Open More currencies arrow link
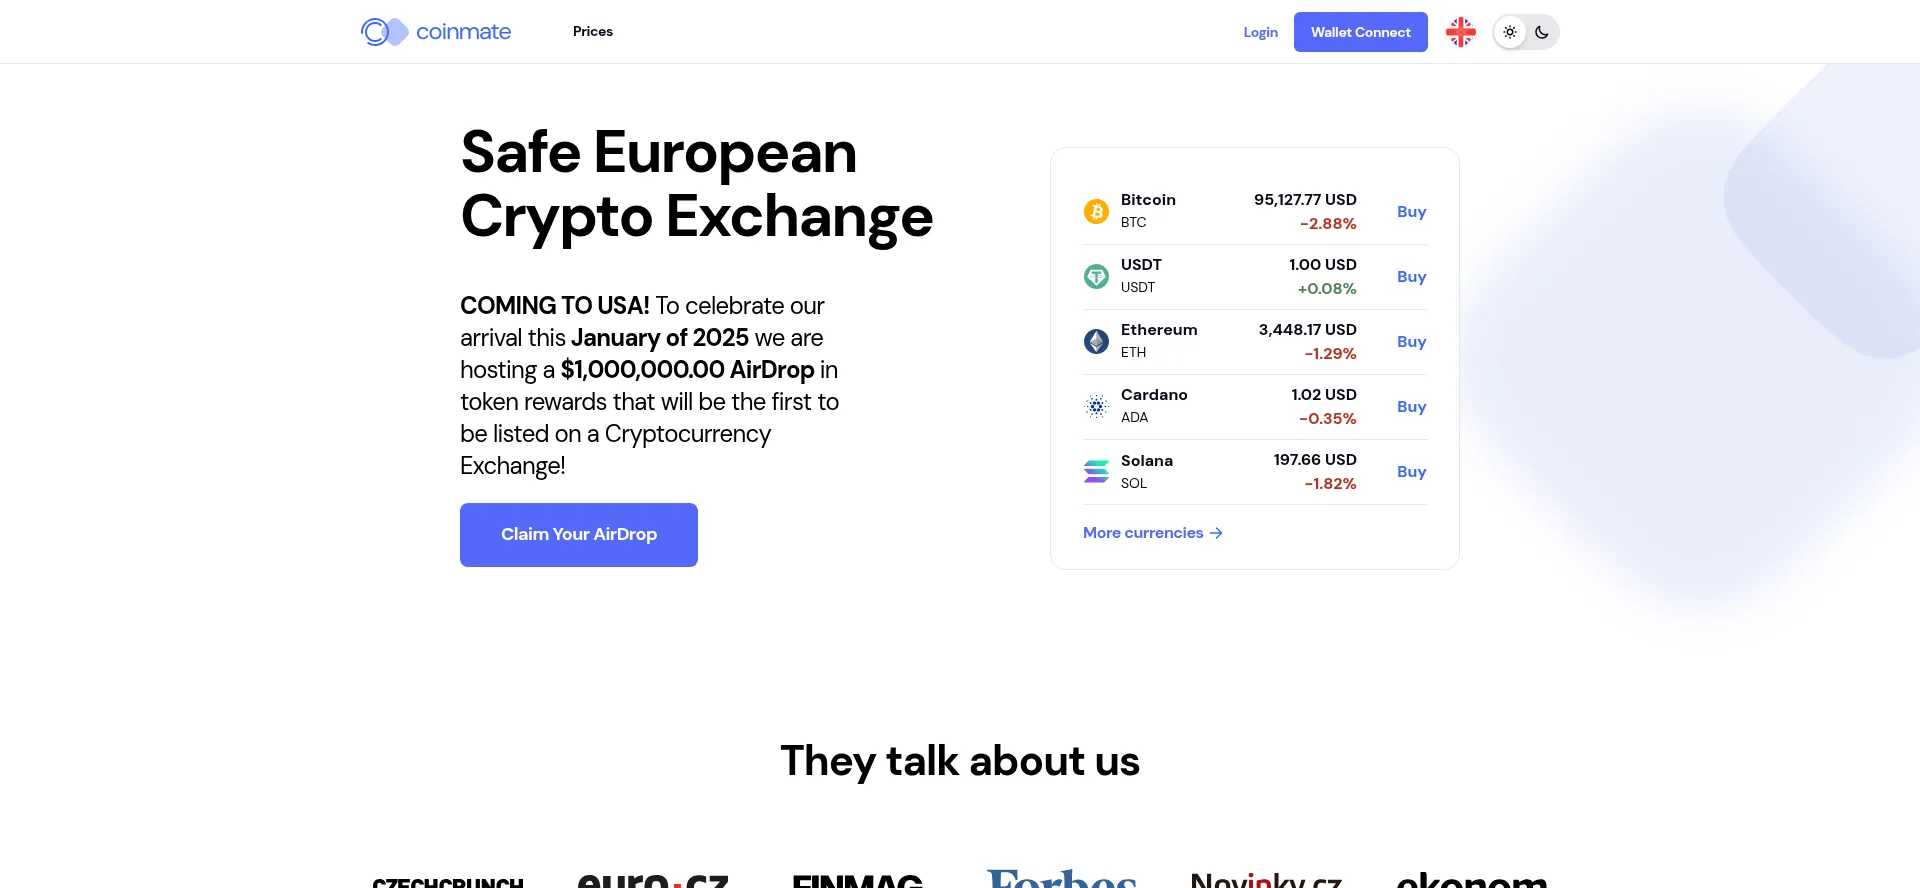 [1152, 533]
